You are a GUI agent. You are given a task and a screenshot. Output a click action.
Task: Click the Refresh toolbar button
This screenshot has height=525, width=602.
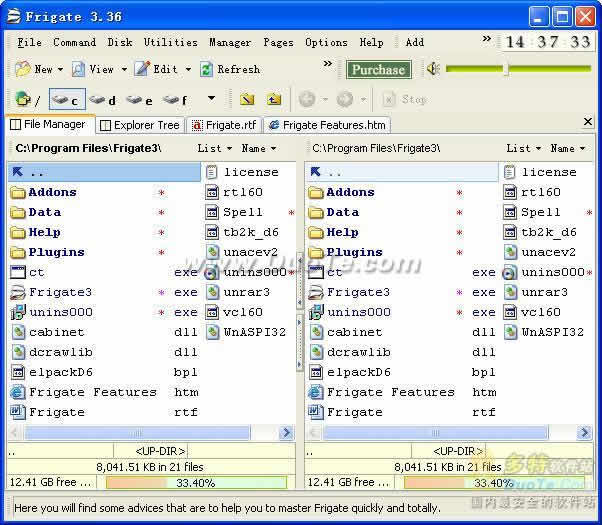click(230, 70)
